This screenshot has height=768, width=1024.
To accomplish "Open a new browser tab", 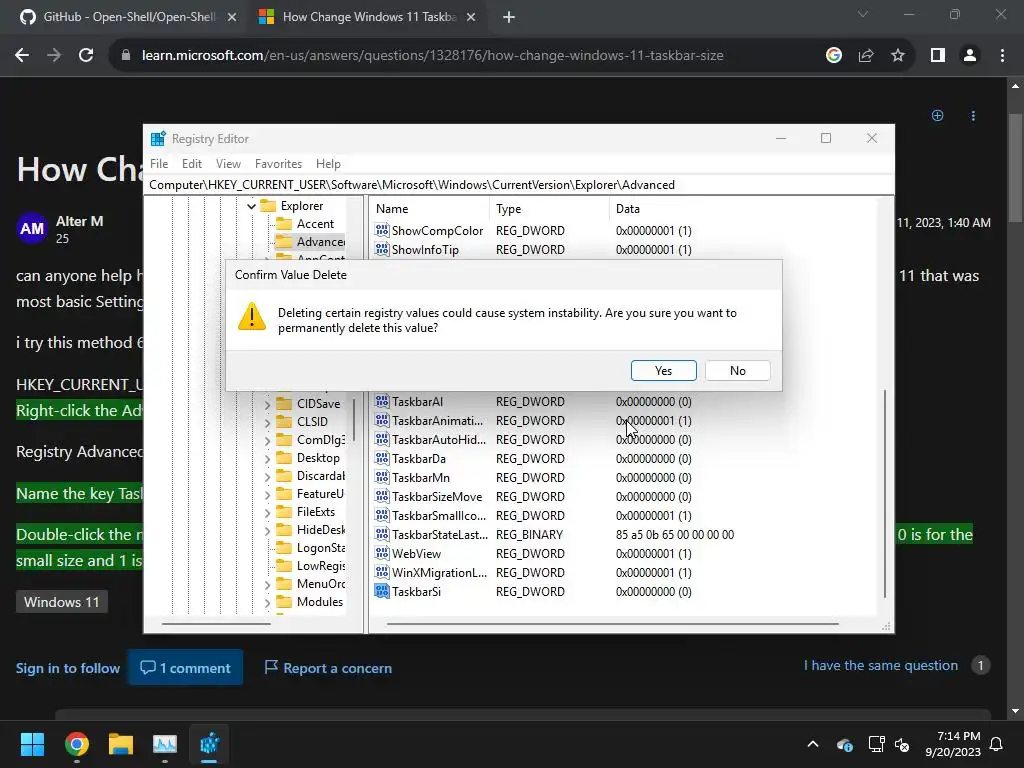I will click(509, 17).
